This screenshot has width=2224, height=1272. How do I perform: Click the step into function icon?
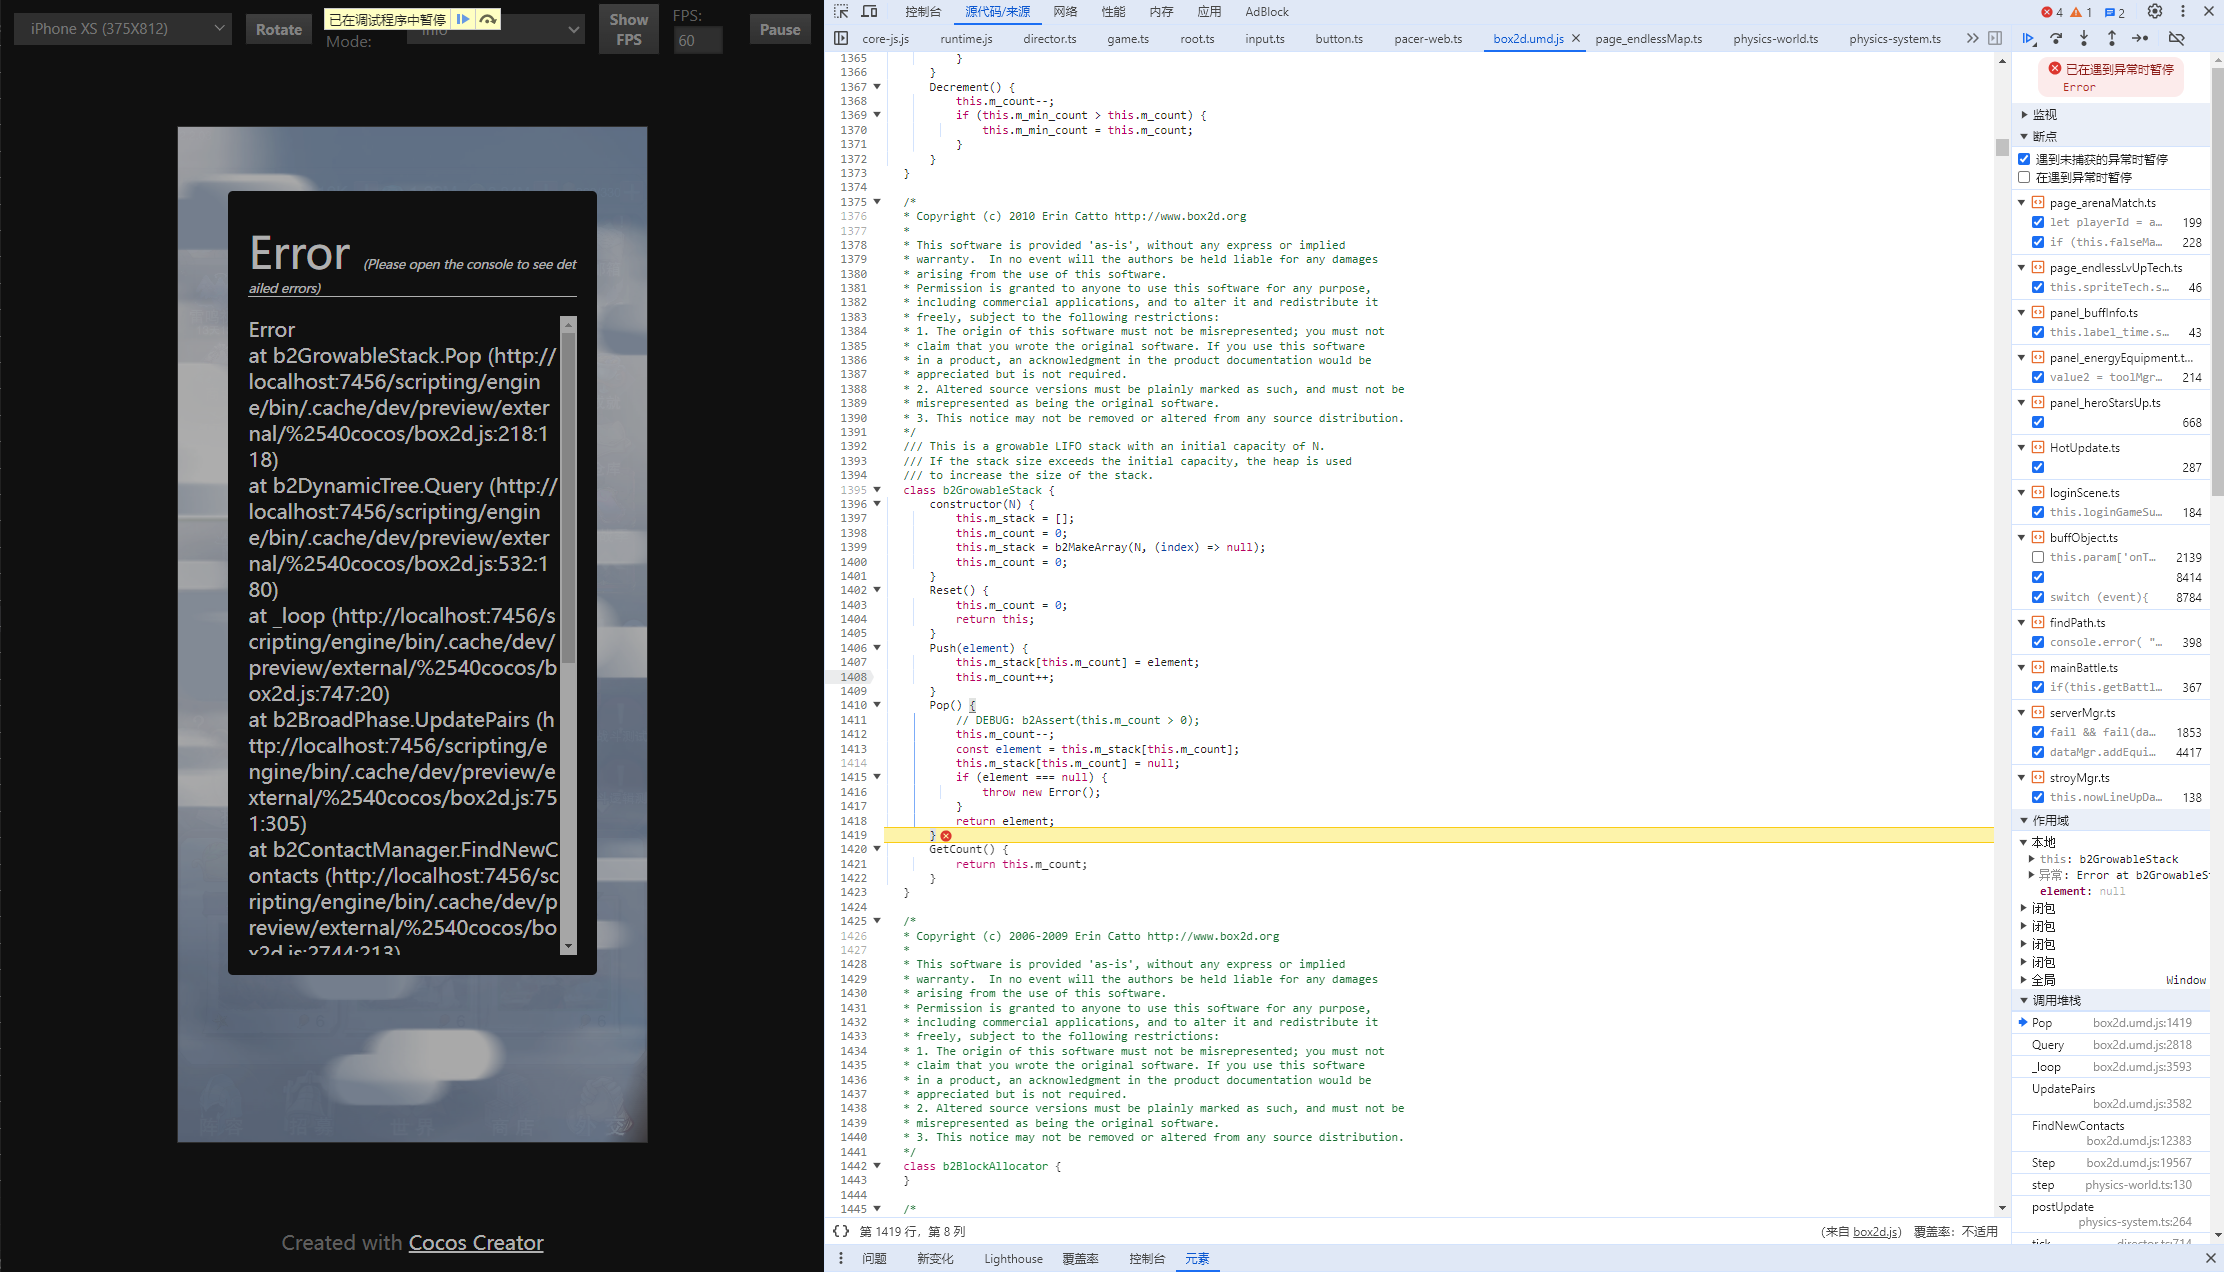(x=2084, y=39)
